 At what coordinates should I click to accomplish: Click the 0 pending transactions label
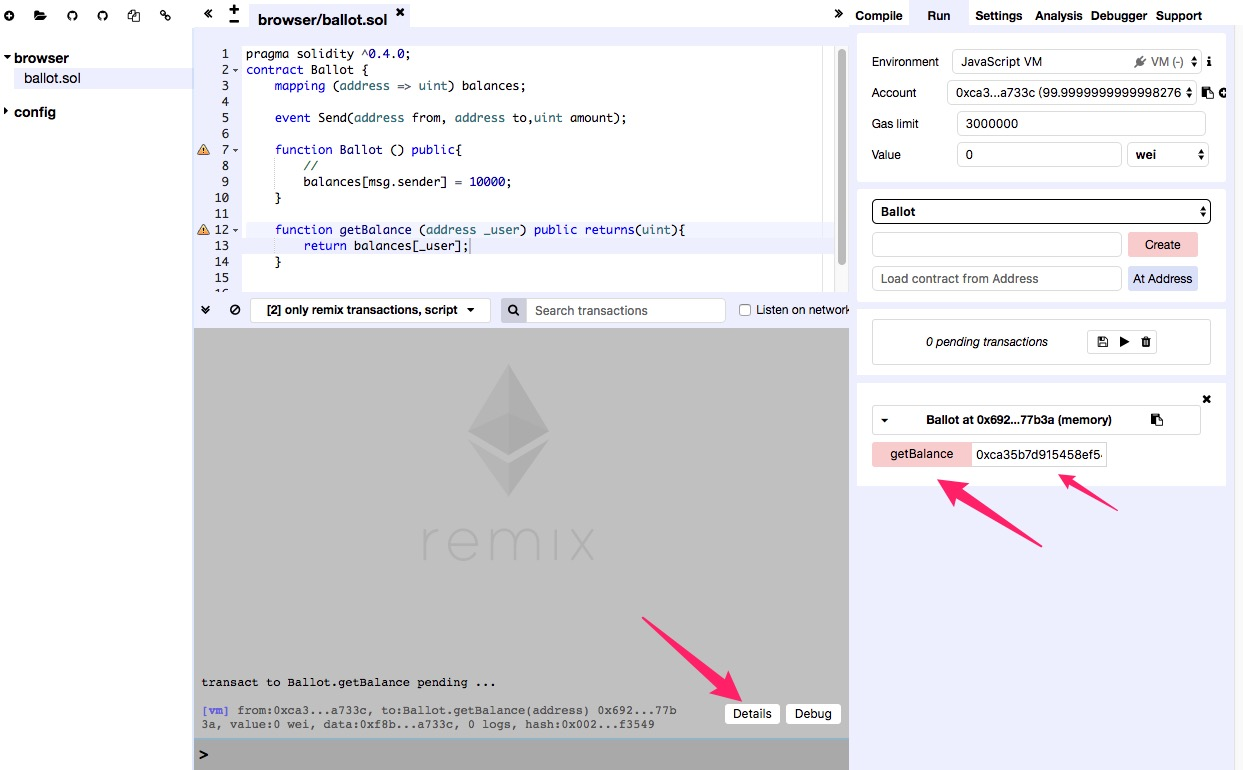click(987, 342)
